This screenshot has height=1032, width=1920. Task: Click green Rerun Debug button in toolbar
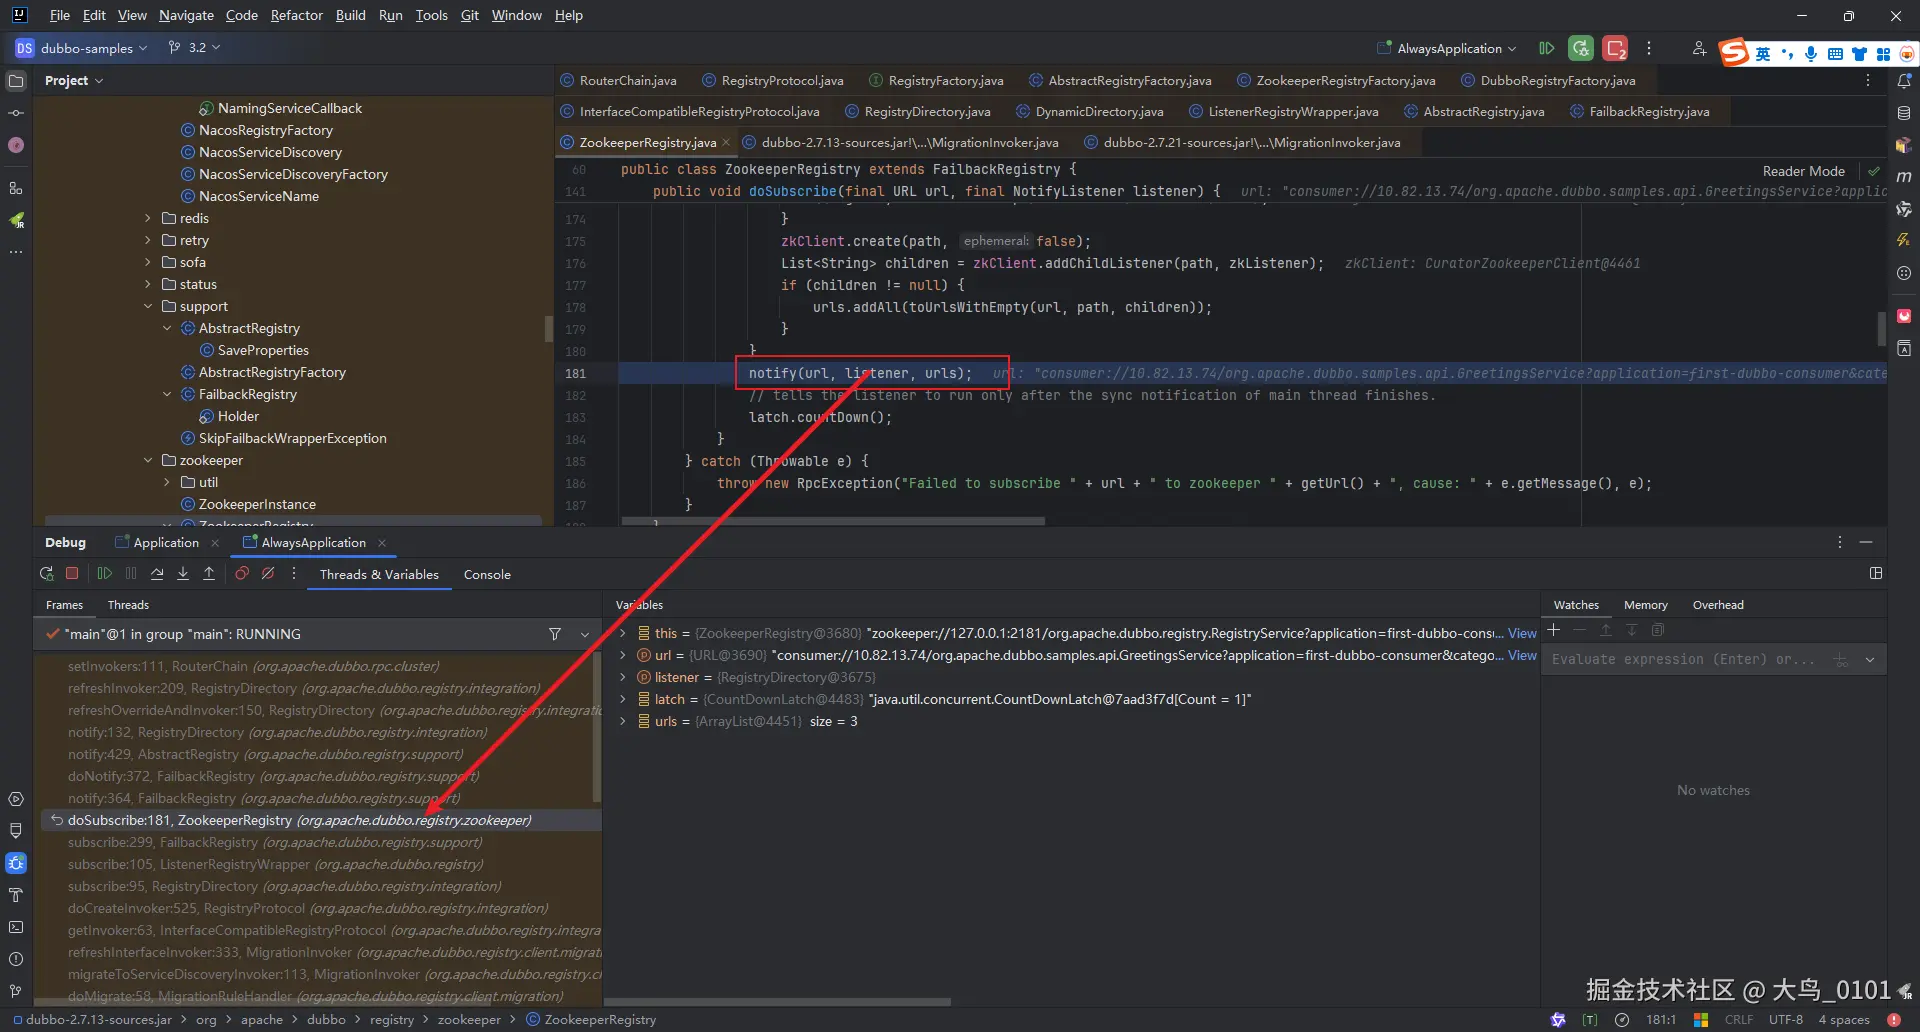click(x=1581, y=48)
